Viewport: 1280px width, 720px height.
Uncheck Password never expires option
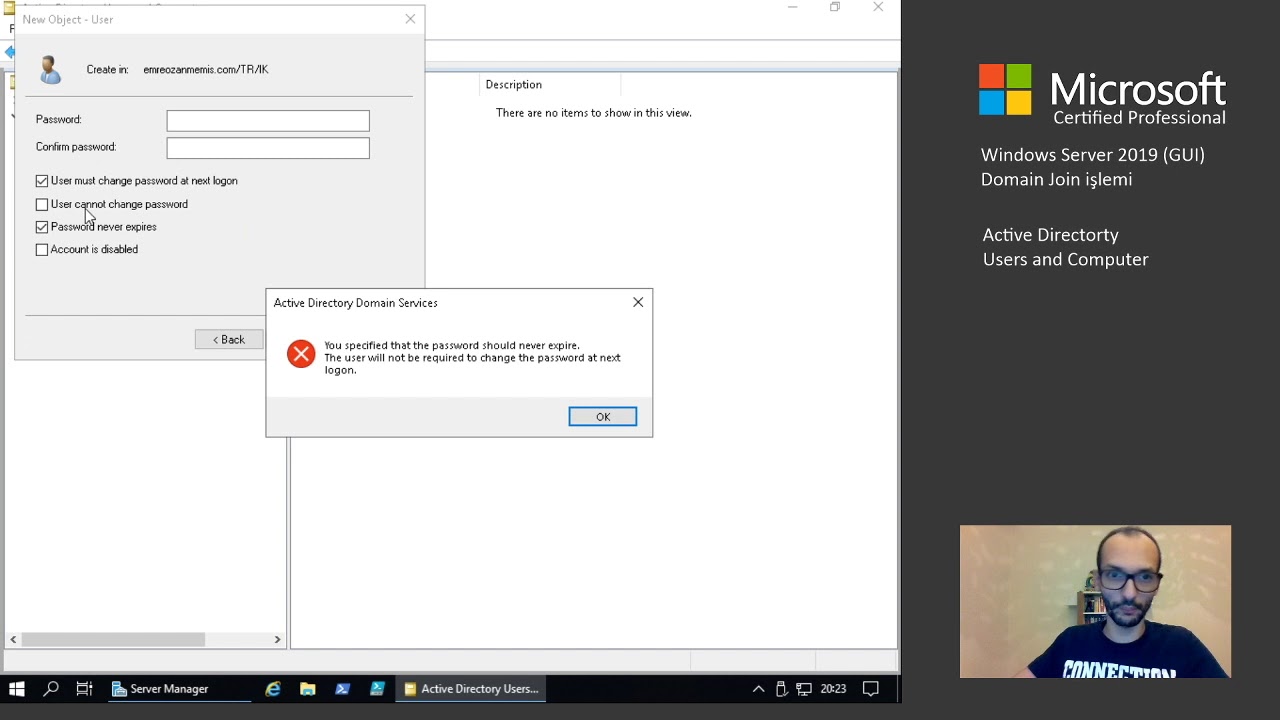pyautogui.click(x=42, y=227)
